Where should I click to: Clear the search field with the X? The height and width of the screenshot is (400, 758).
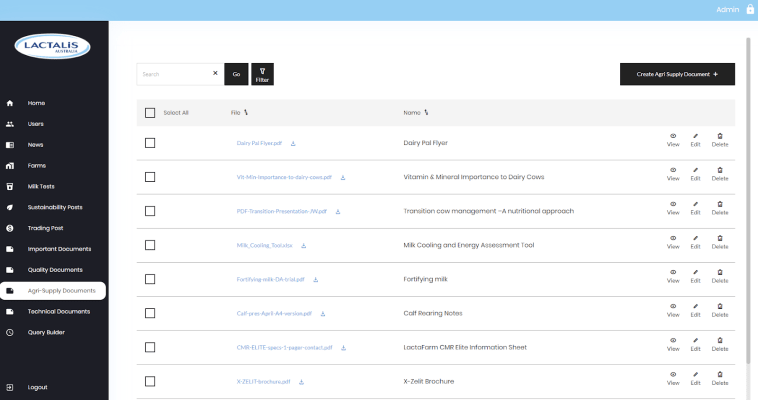(215, 73)
